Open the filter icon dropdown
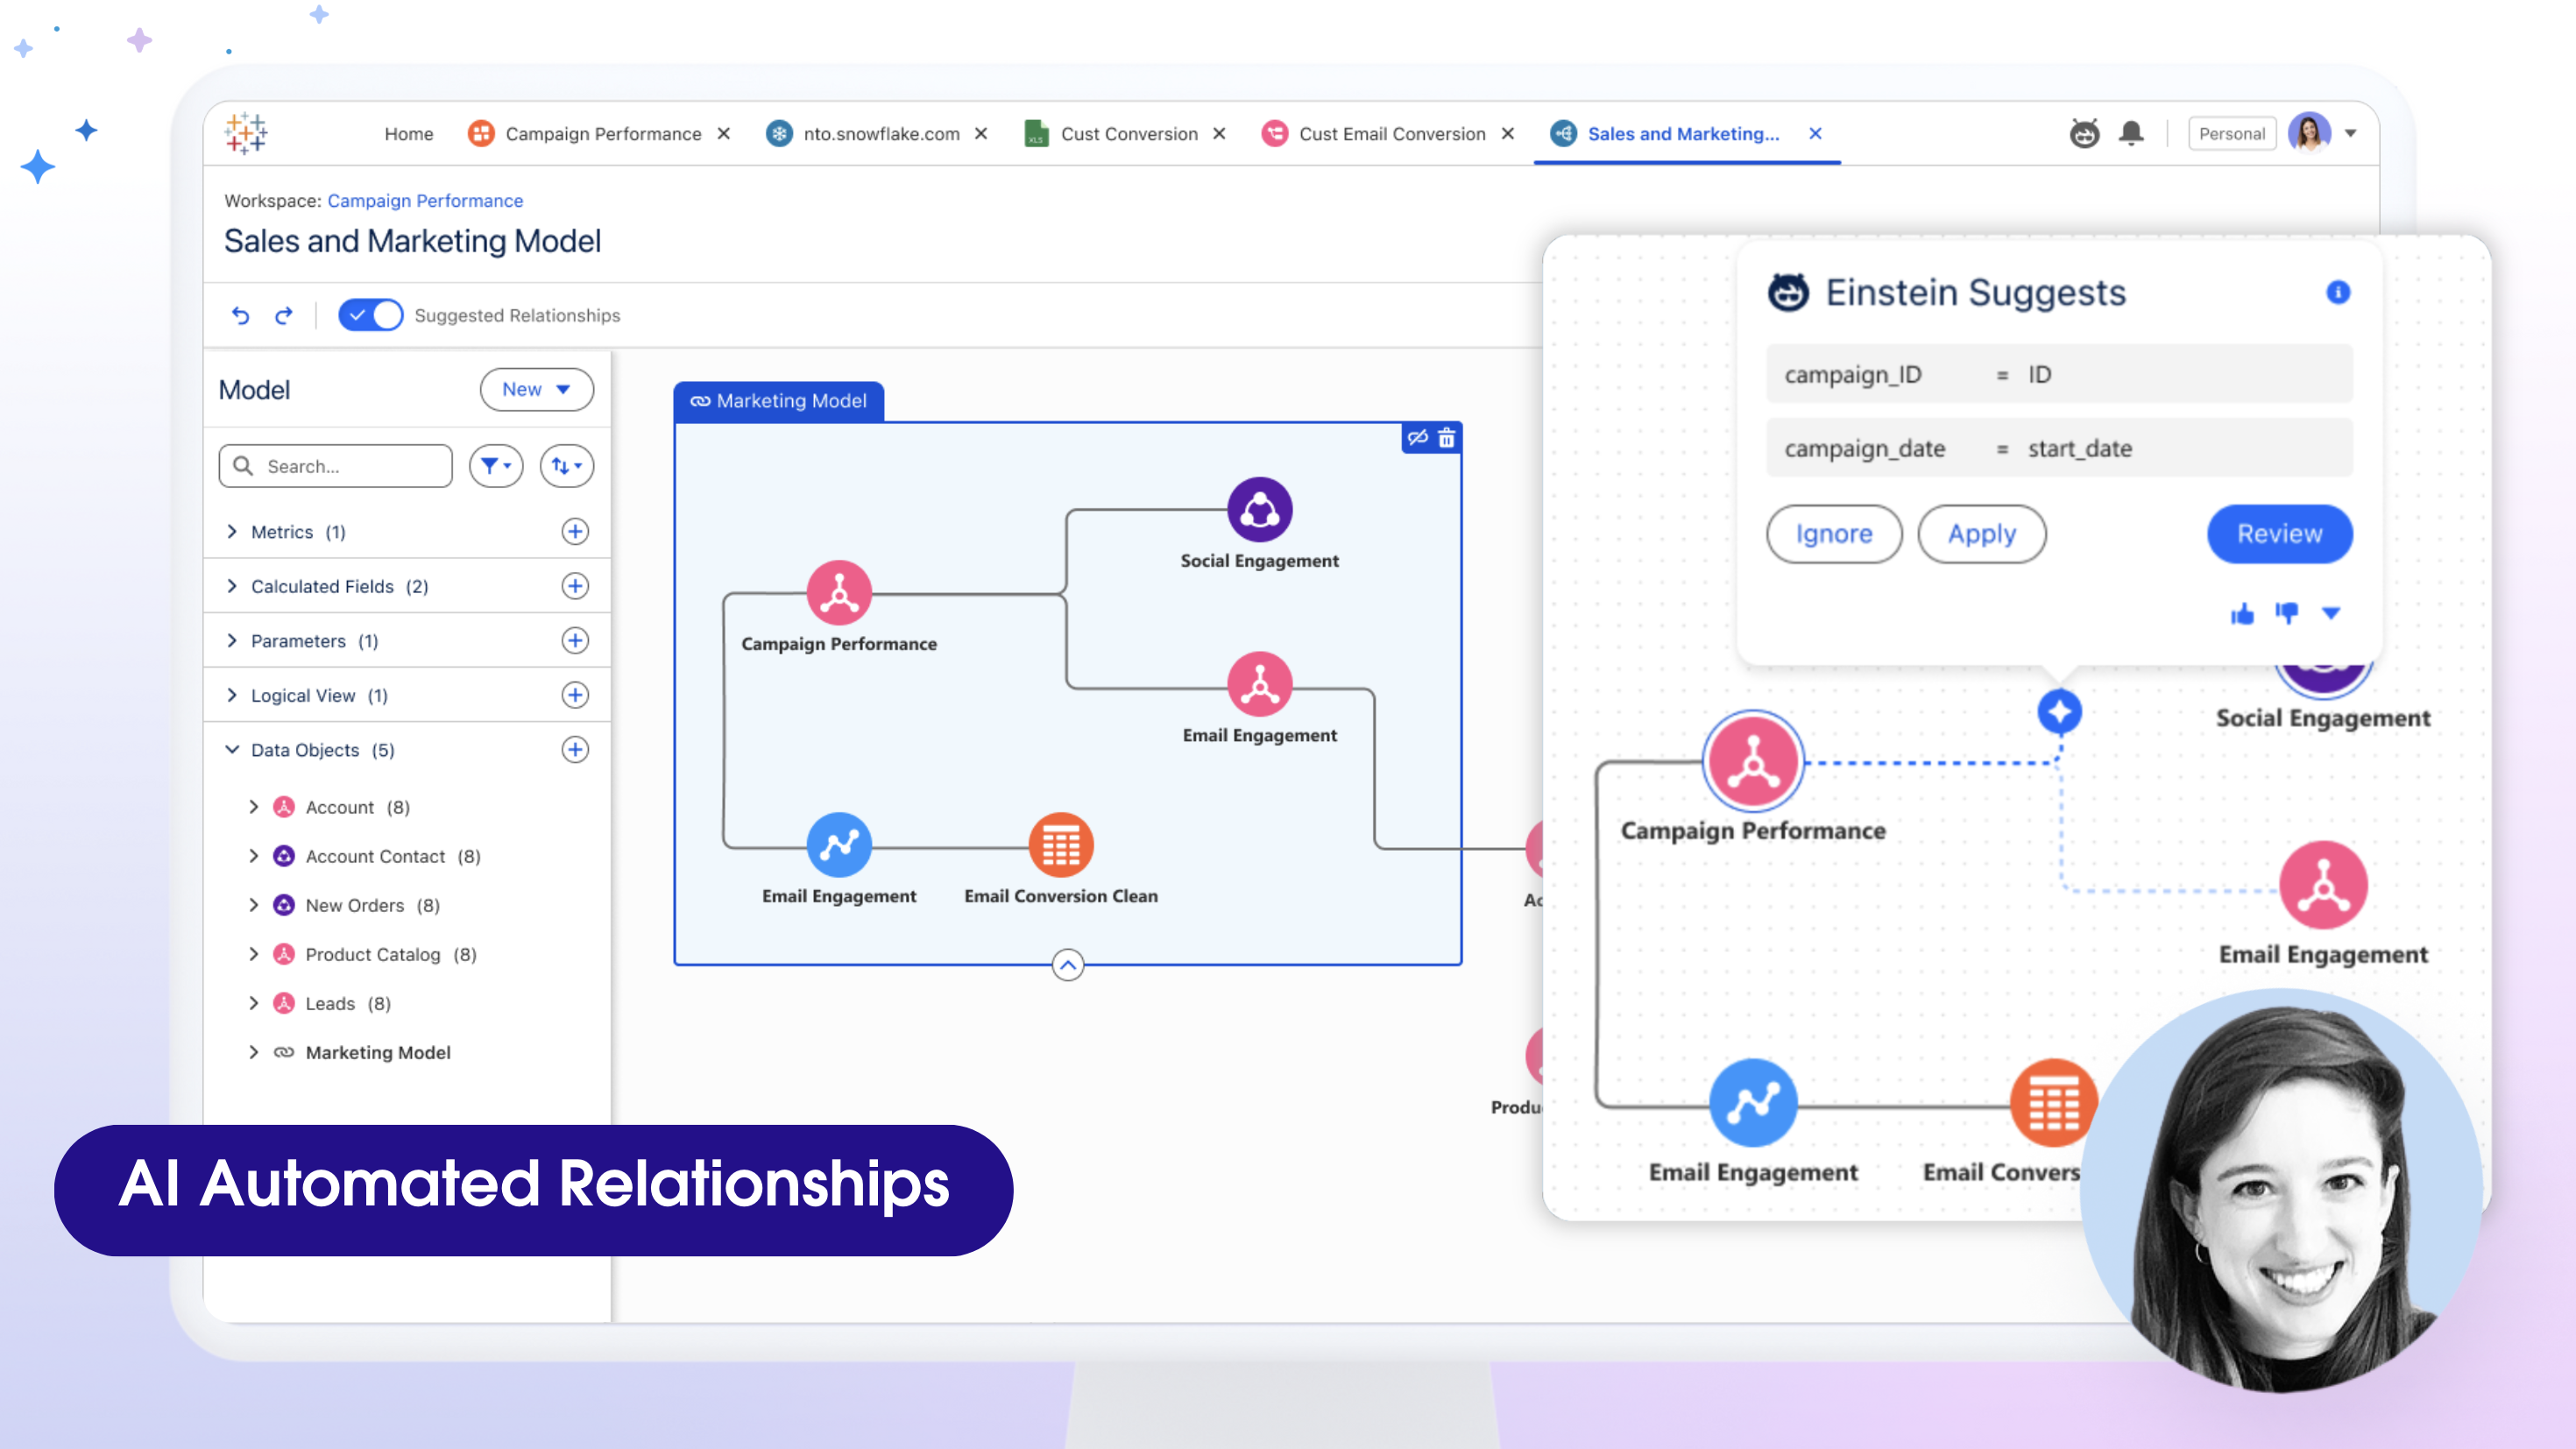 496,466
